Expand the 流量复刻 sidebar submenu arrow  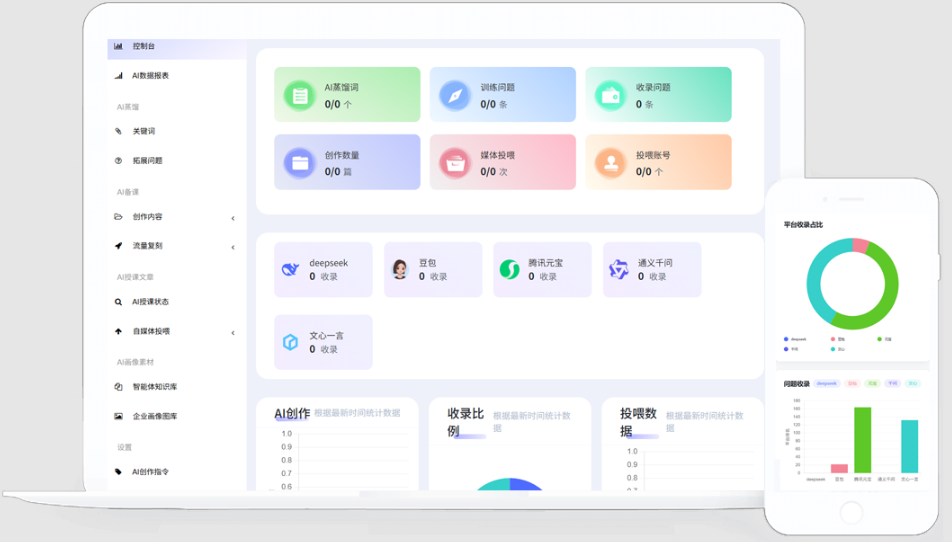(x=233, y=247)
